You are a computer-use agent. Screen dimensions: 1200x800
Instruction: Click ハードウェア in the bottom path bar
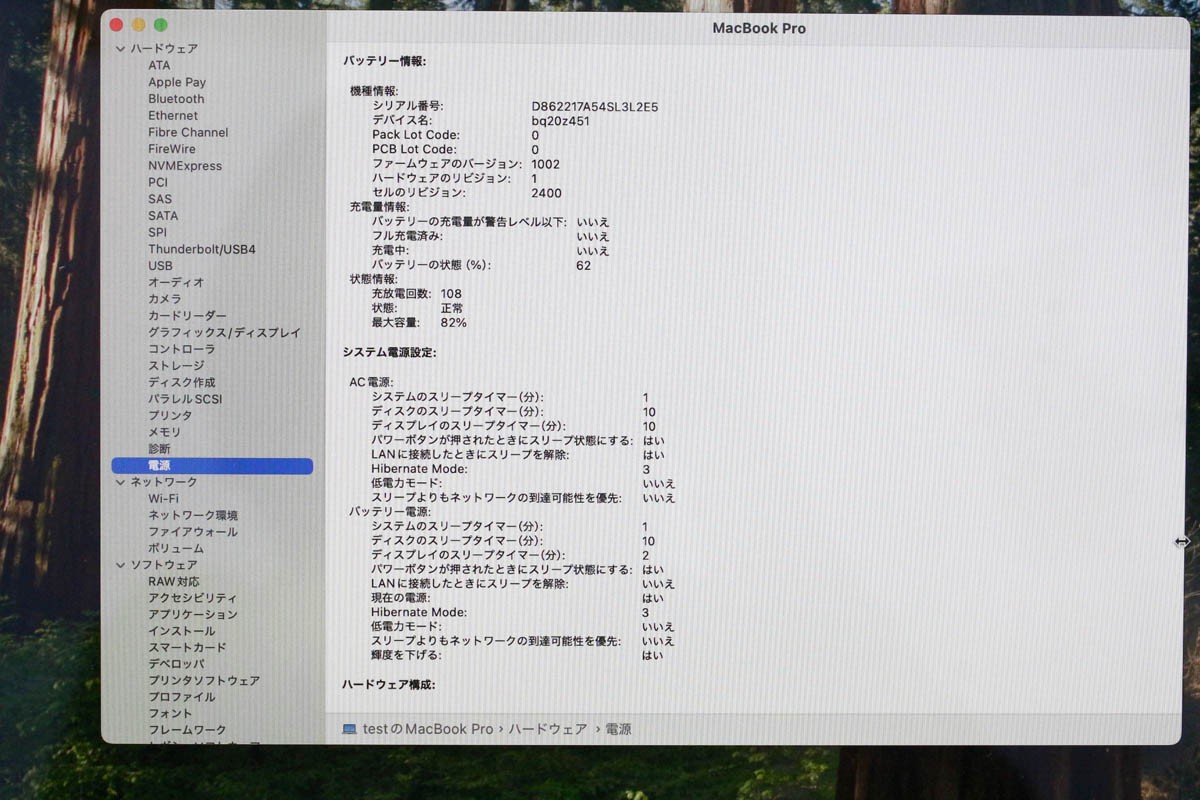click(x=548, y=730)
